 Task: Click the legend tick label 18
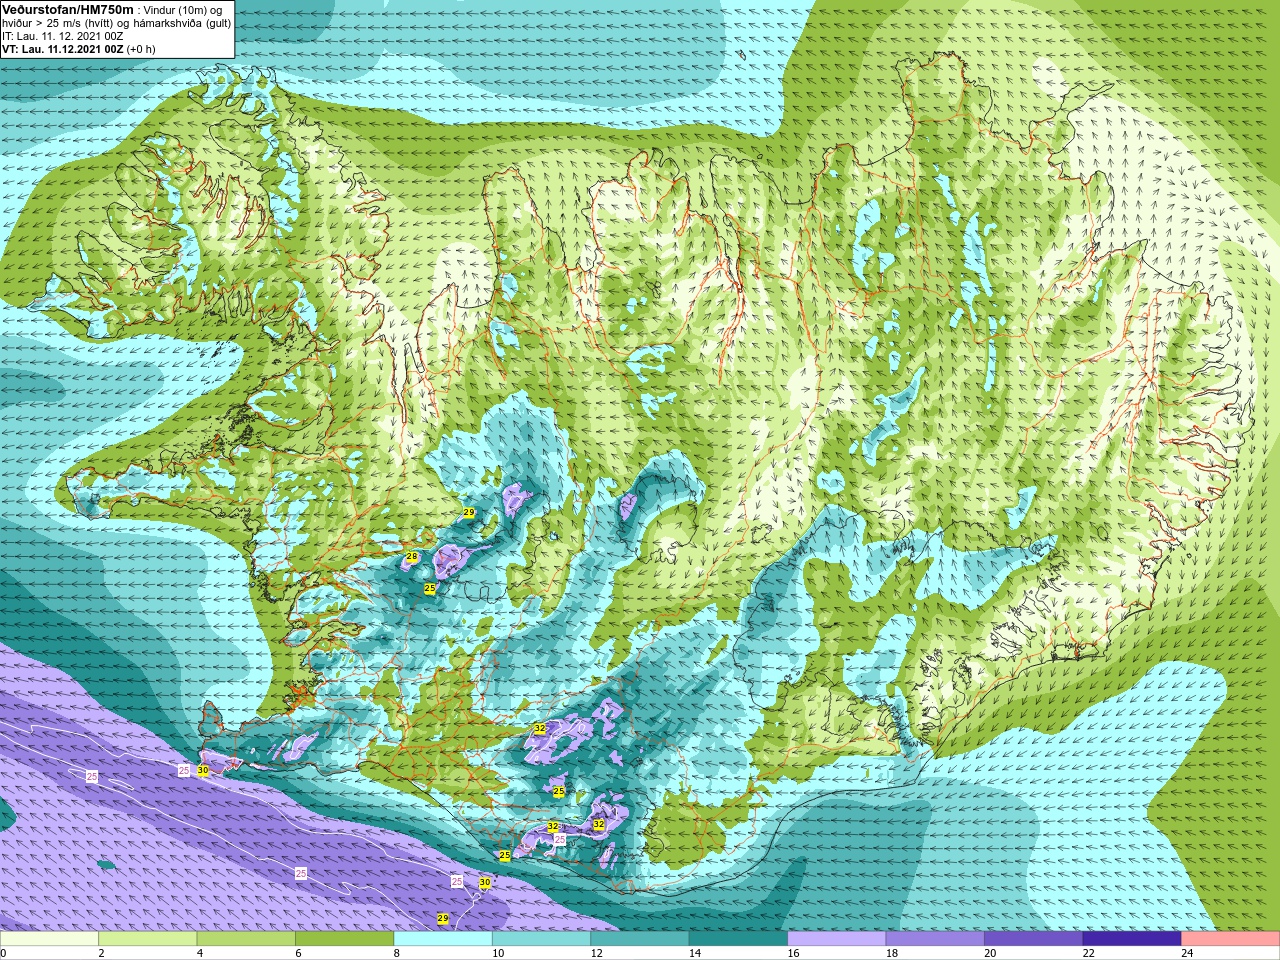891,953
